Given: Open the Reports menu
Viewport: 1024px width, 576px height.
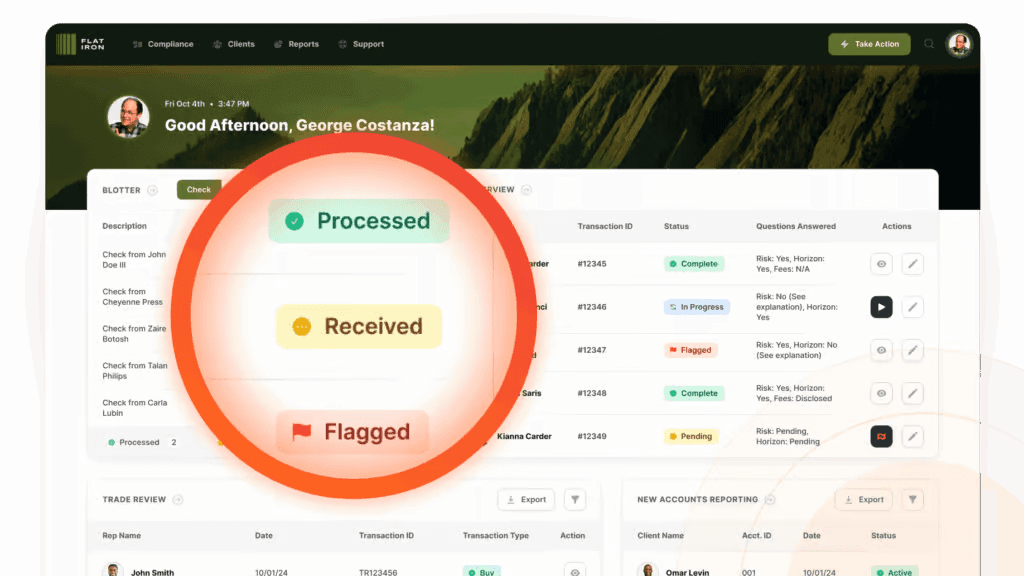Looking at the screenshot, I should click(x=296, y=44).
